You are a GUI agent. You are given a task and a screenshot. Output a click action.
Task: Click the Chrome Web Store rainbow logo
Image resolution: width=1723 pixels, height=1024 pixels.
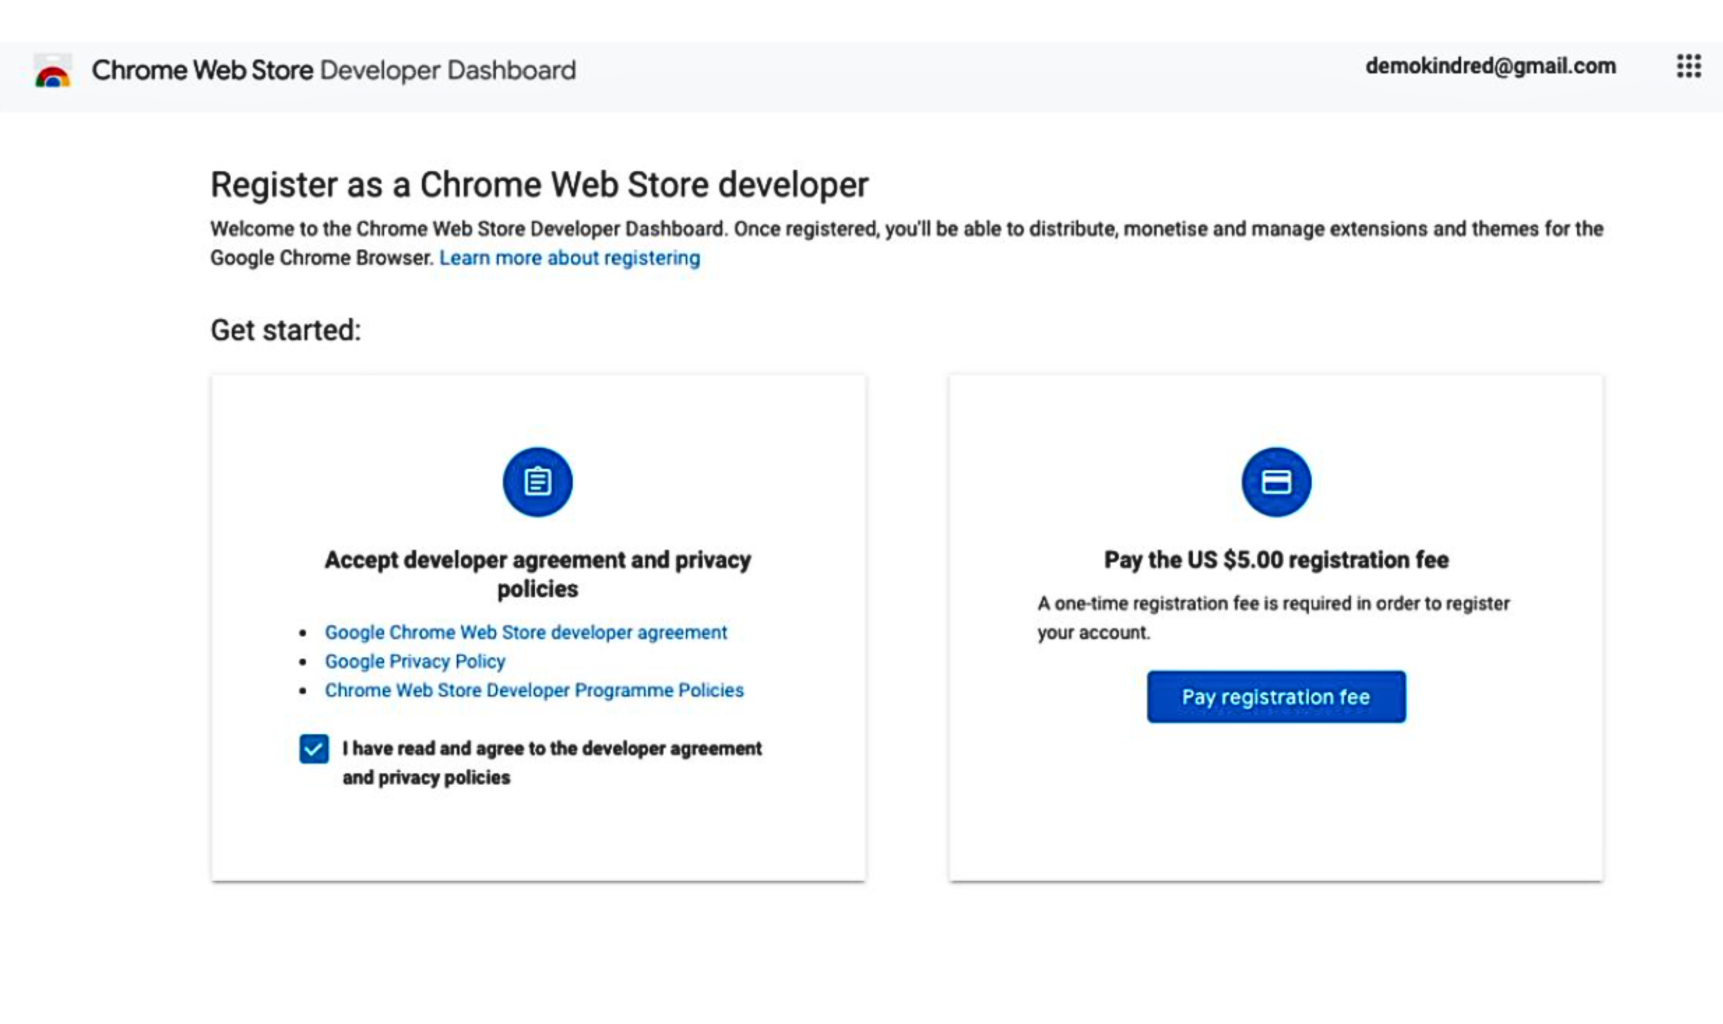[x=52, y=71]
